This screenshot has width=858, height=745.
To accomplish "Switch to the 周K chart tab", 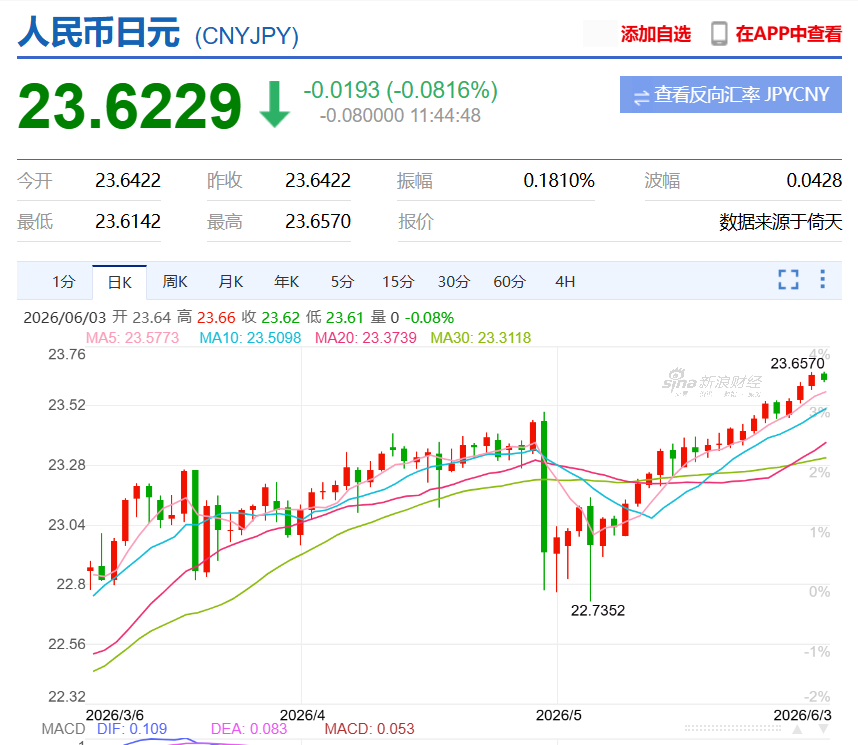I will [x=175, y=282].
